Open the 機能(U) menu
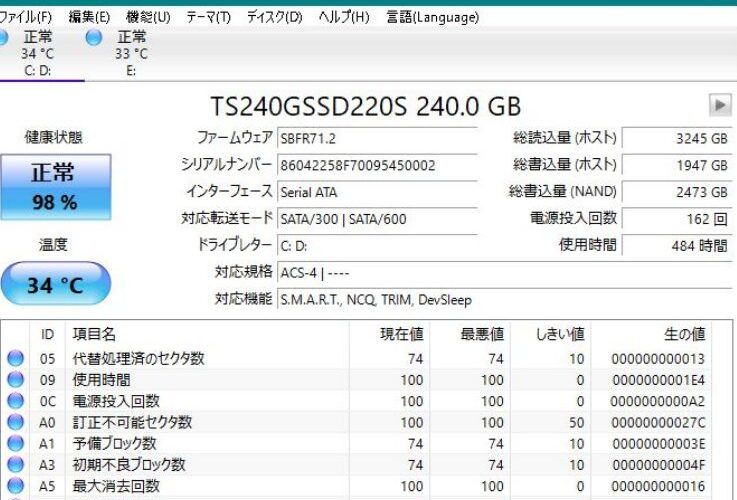737x500 pixels. 148,17
